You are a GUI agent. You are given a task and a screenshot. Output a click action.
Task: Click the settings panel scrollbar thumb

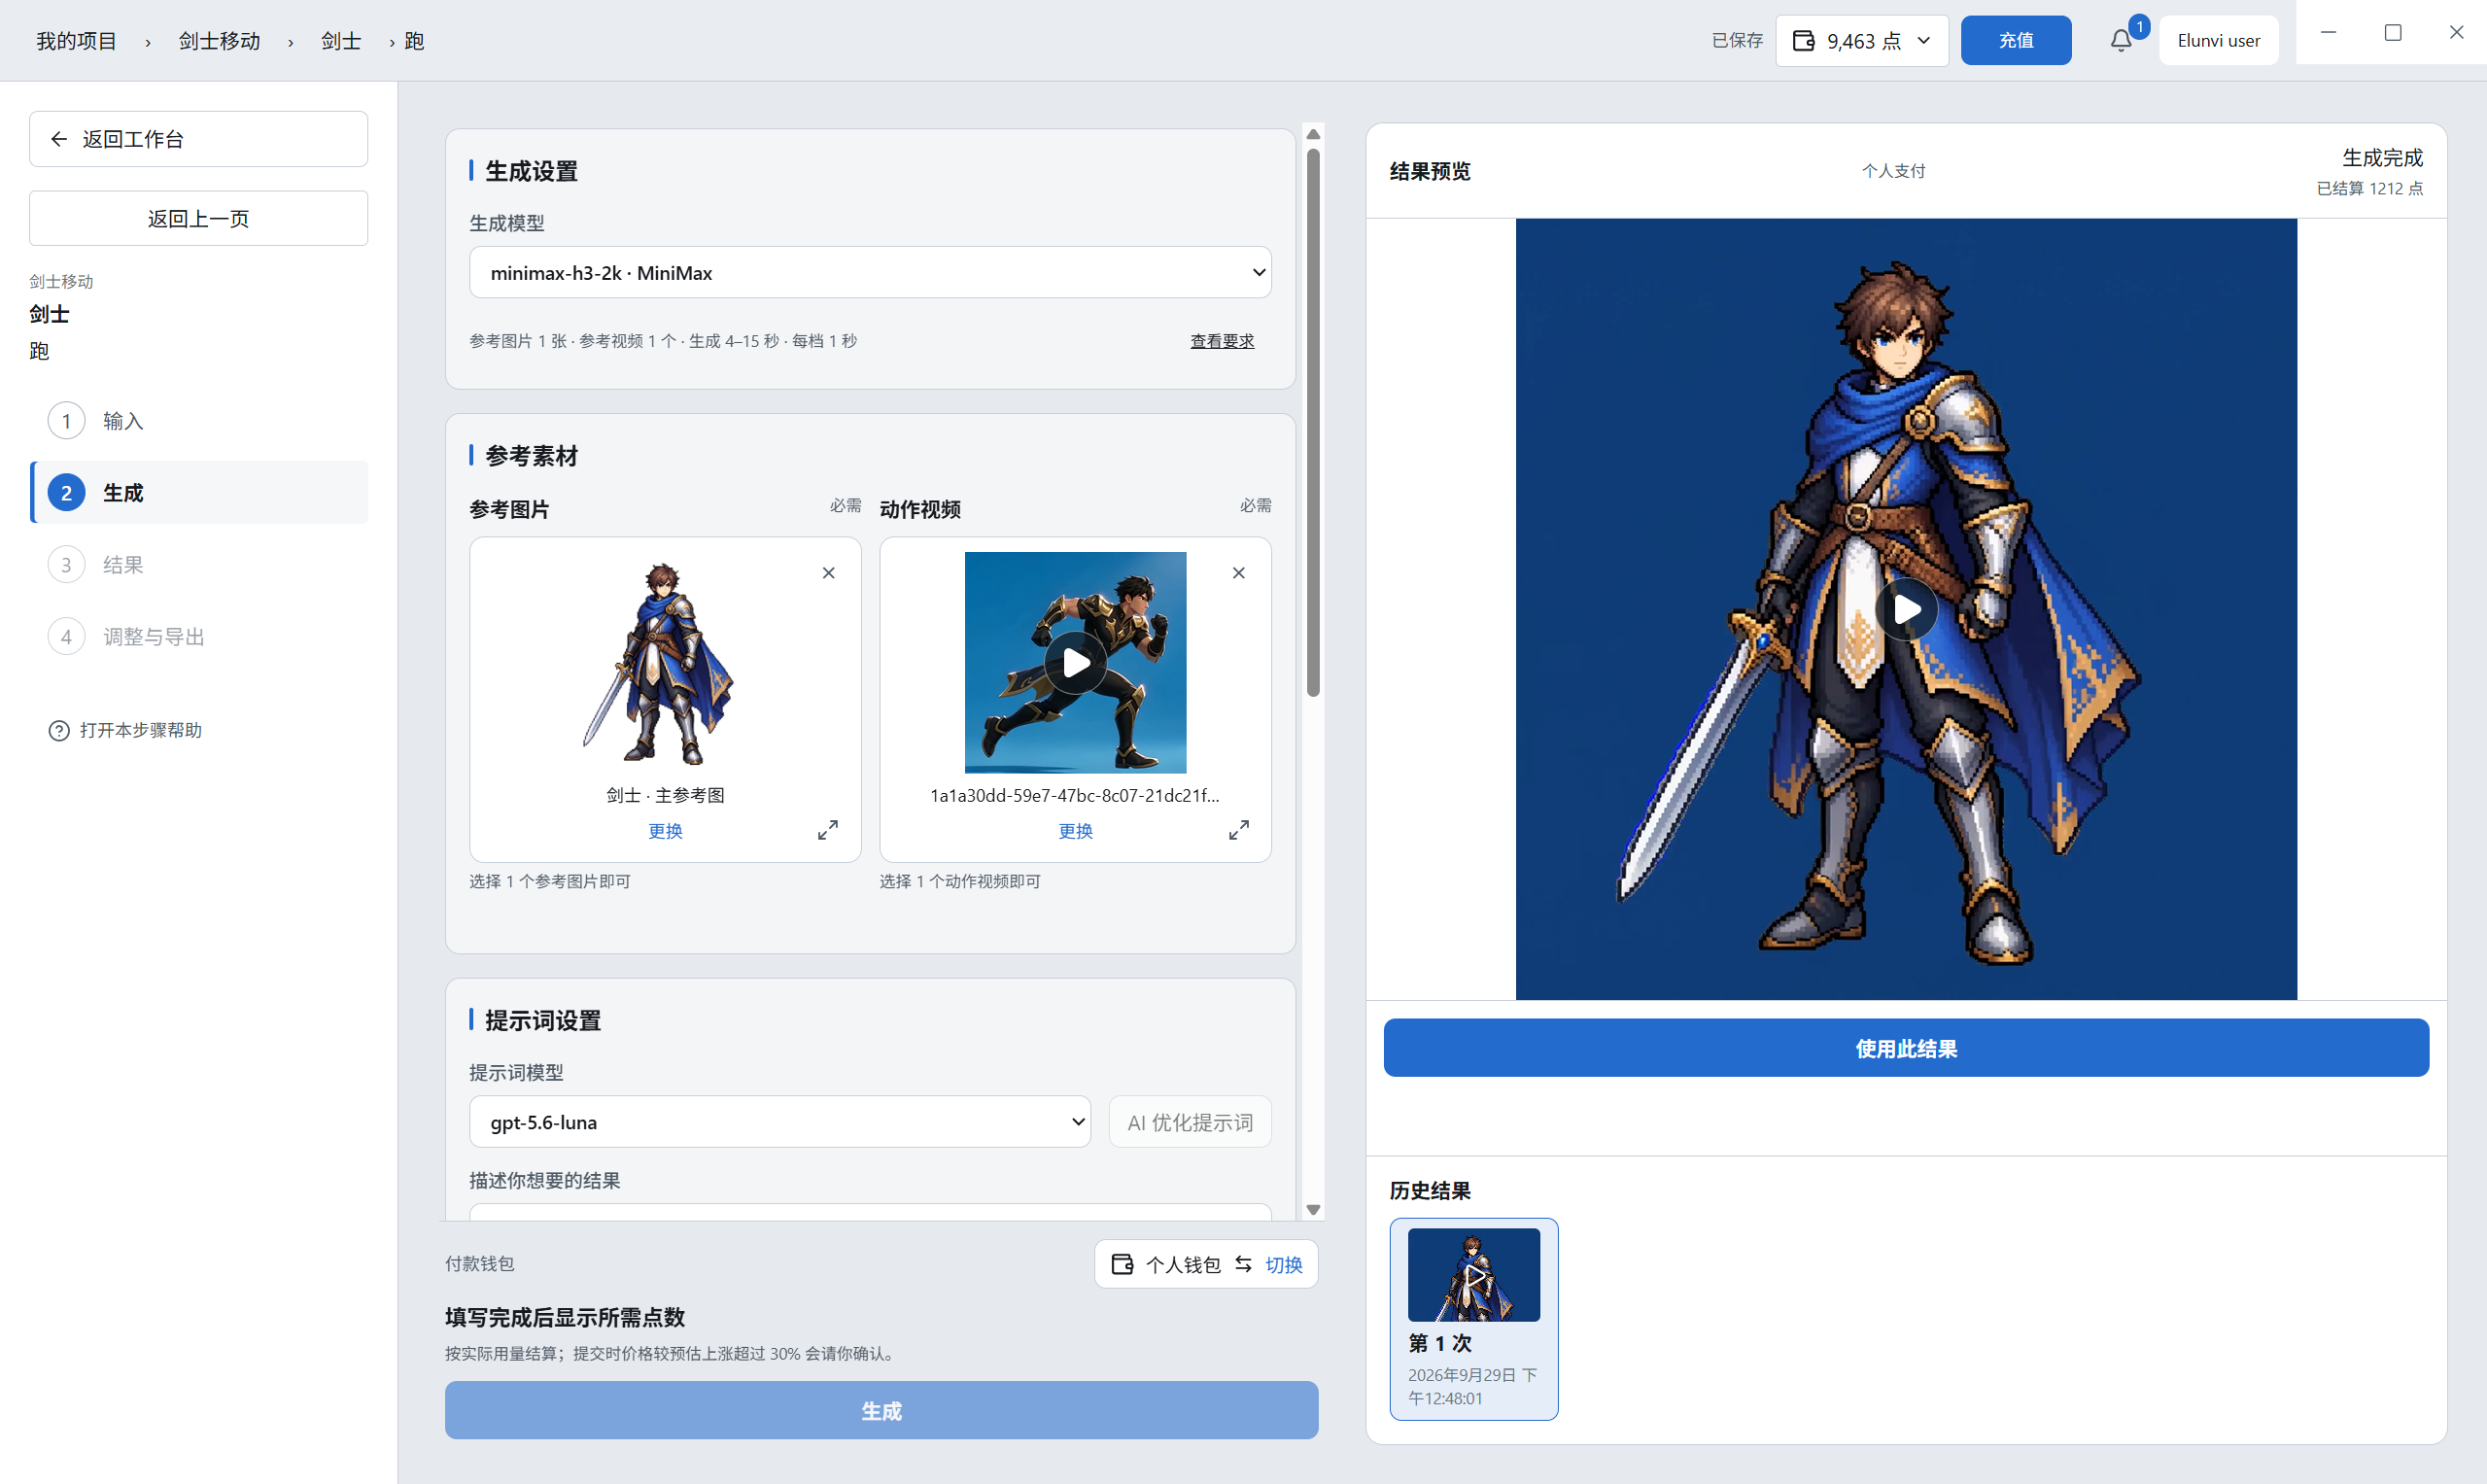tap(1313, 422)
